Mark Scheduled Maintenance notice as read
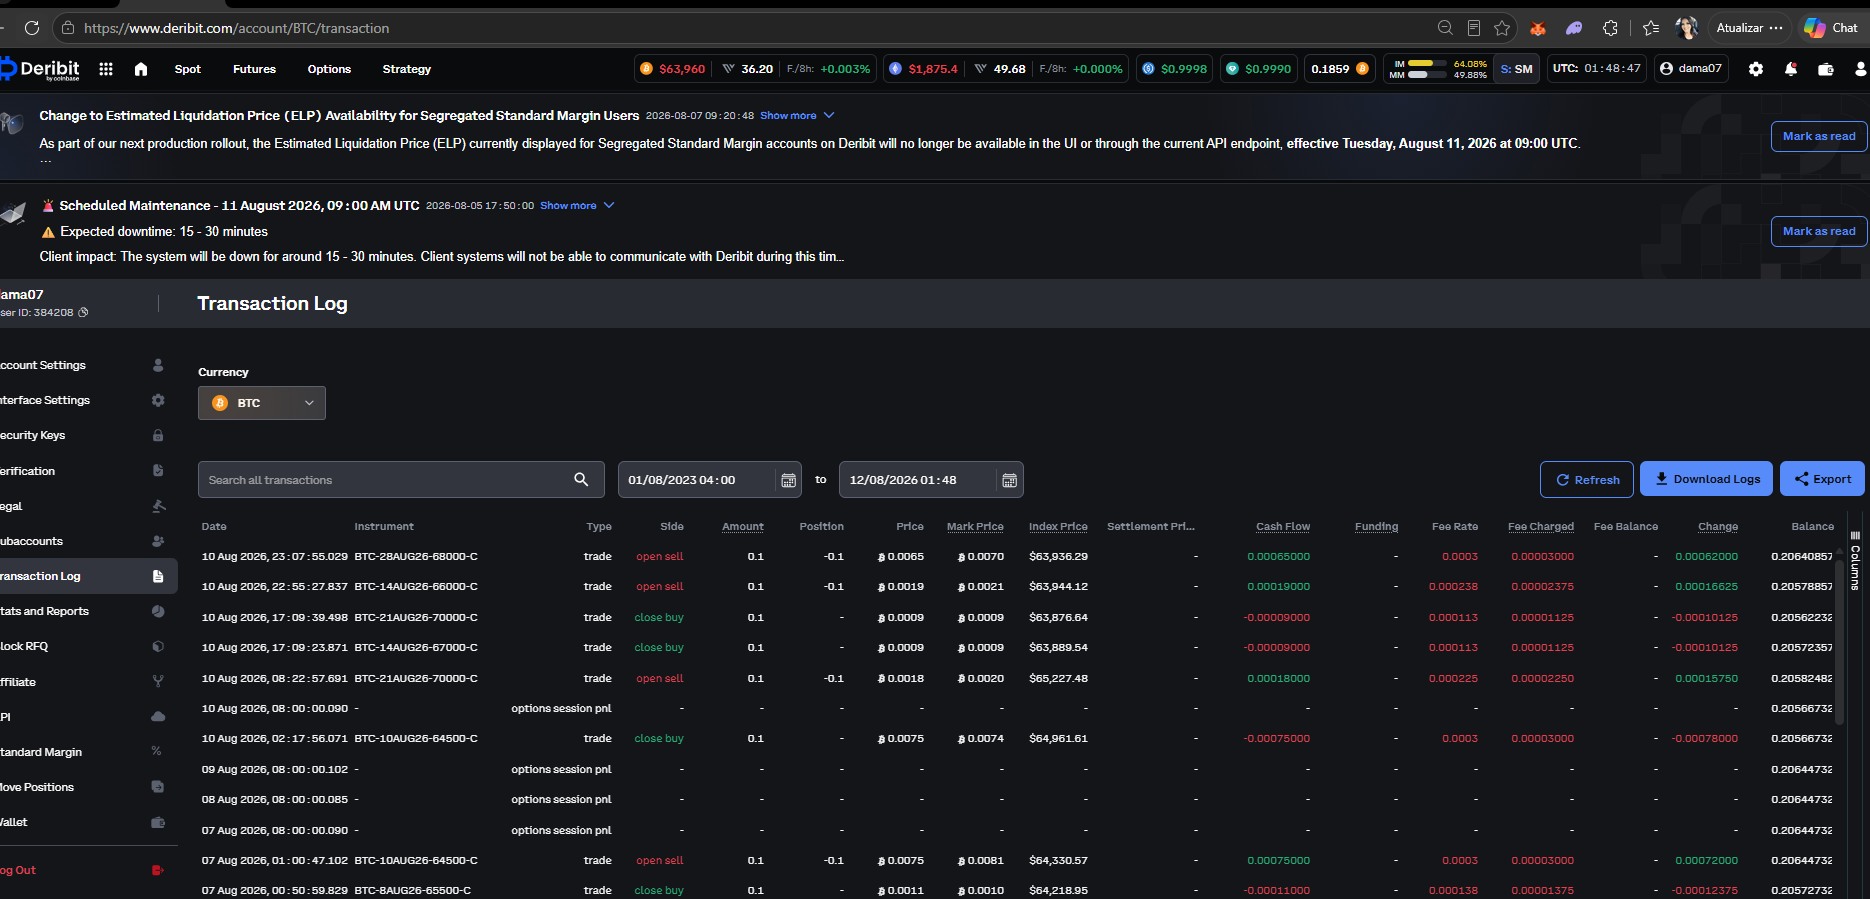Screen dimensions: 1870x899 1819,231
